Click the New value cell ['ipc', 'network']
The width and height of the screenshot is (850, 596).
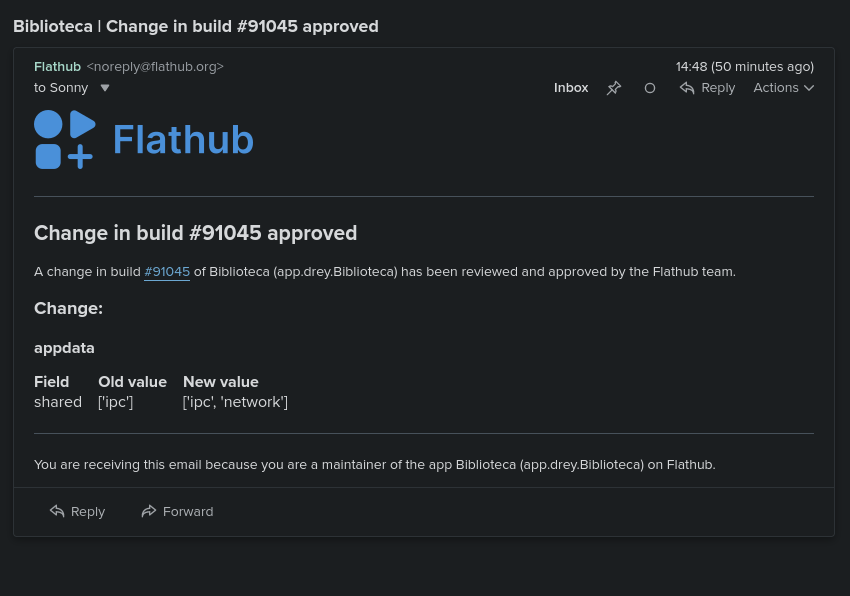(235, 402)
